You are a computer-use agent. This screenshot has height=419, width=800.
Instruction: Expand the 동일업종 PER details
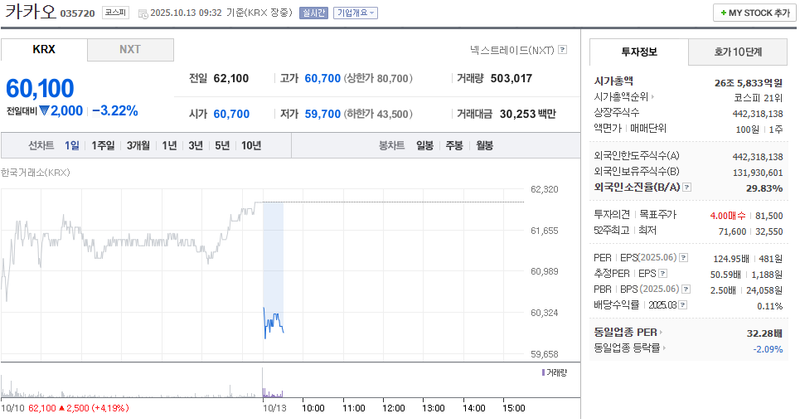point(660,331)
